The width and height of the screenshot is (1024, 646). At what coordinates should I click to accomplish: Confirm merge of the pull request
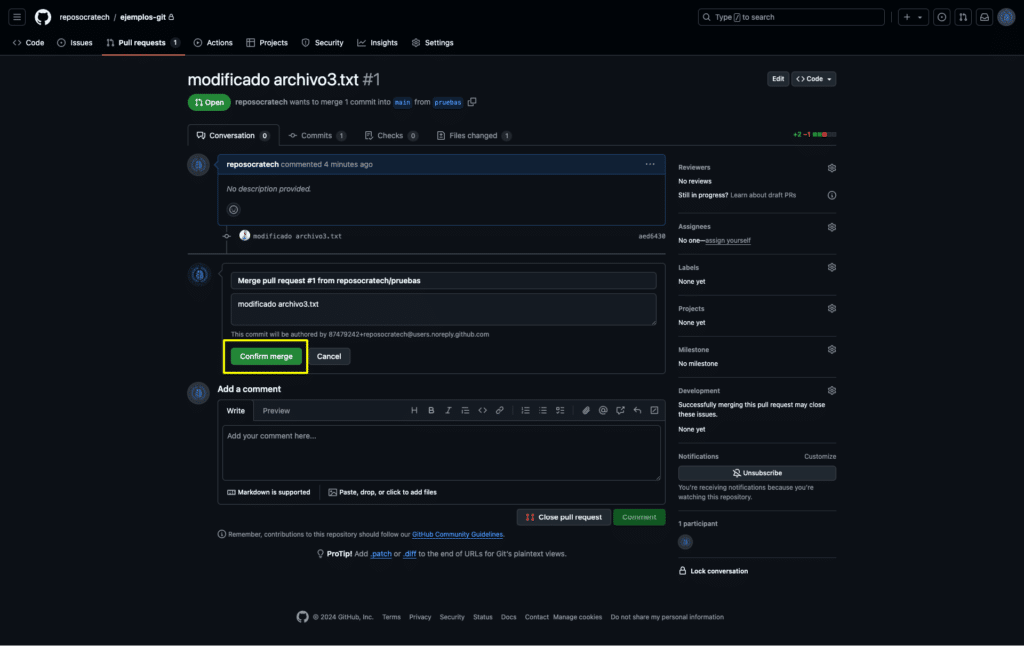pyautogui.click(x=266, y=357)
